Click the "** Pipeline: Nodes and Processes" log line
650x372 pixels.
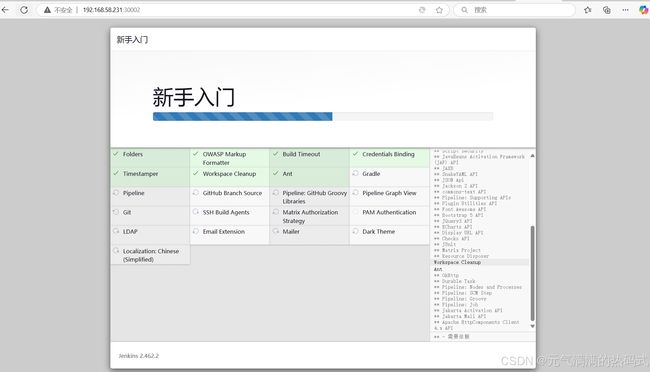478,287
